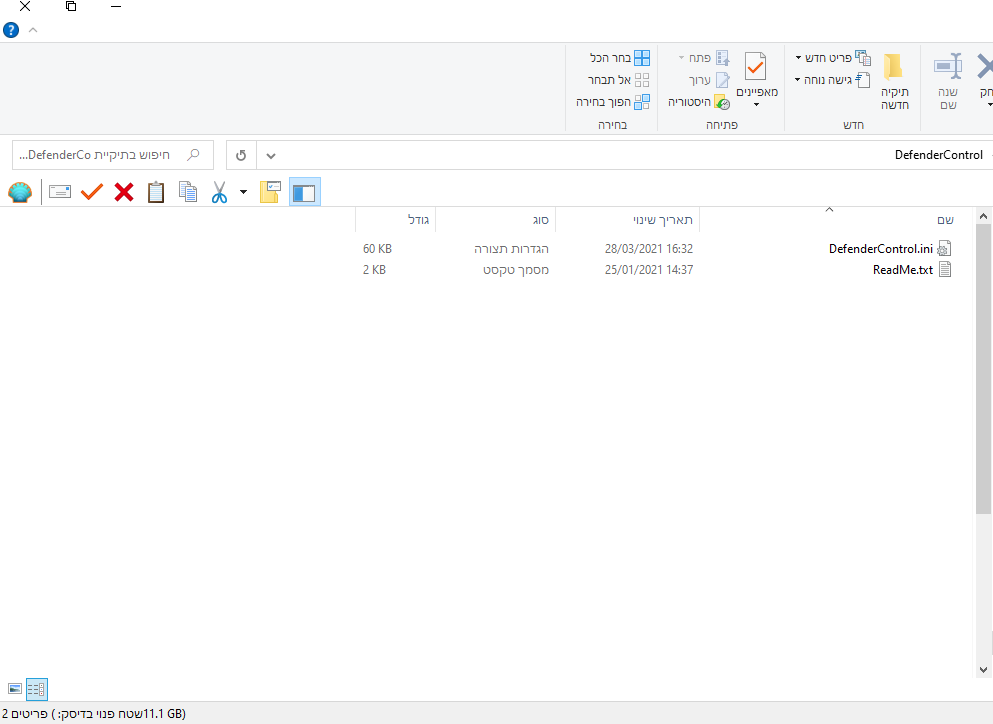The width and height of the screenshot is (993, 724).
Task: Switch to the large thumbnails view
Action: (14, 689)
